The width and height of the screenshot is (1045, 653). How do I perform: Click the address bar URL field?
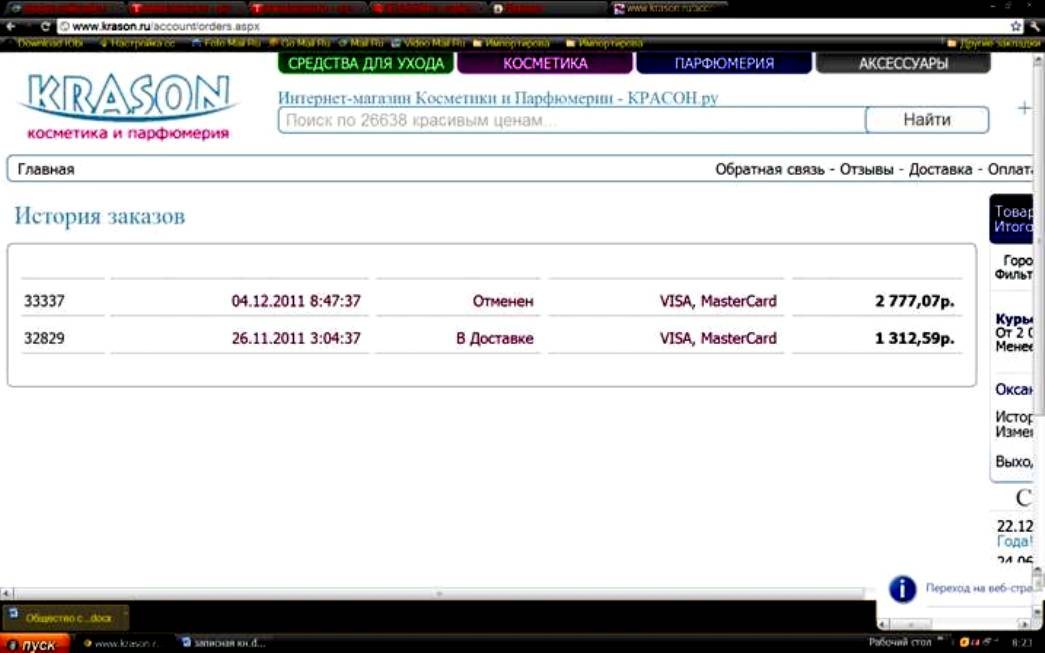[x=533, y=27]
